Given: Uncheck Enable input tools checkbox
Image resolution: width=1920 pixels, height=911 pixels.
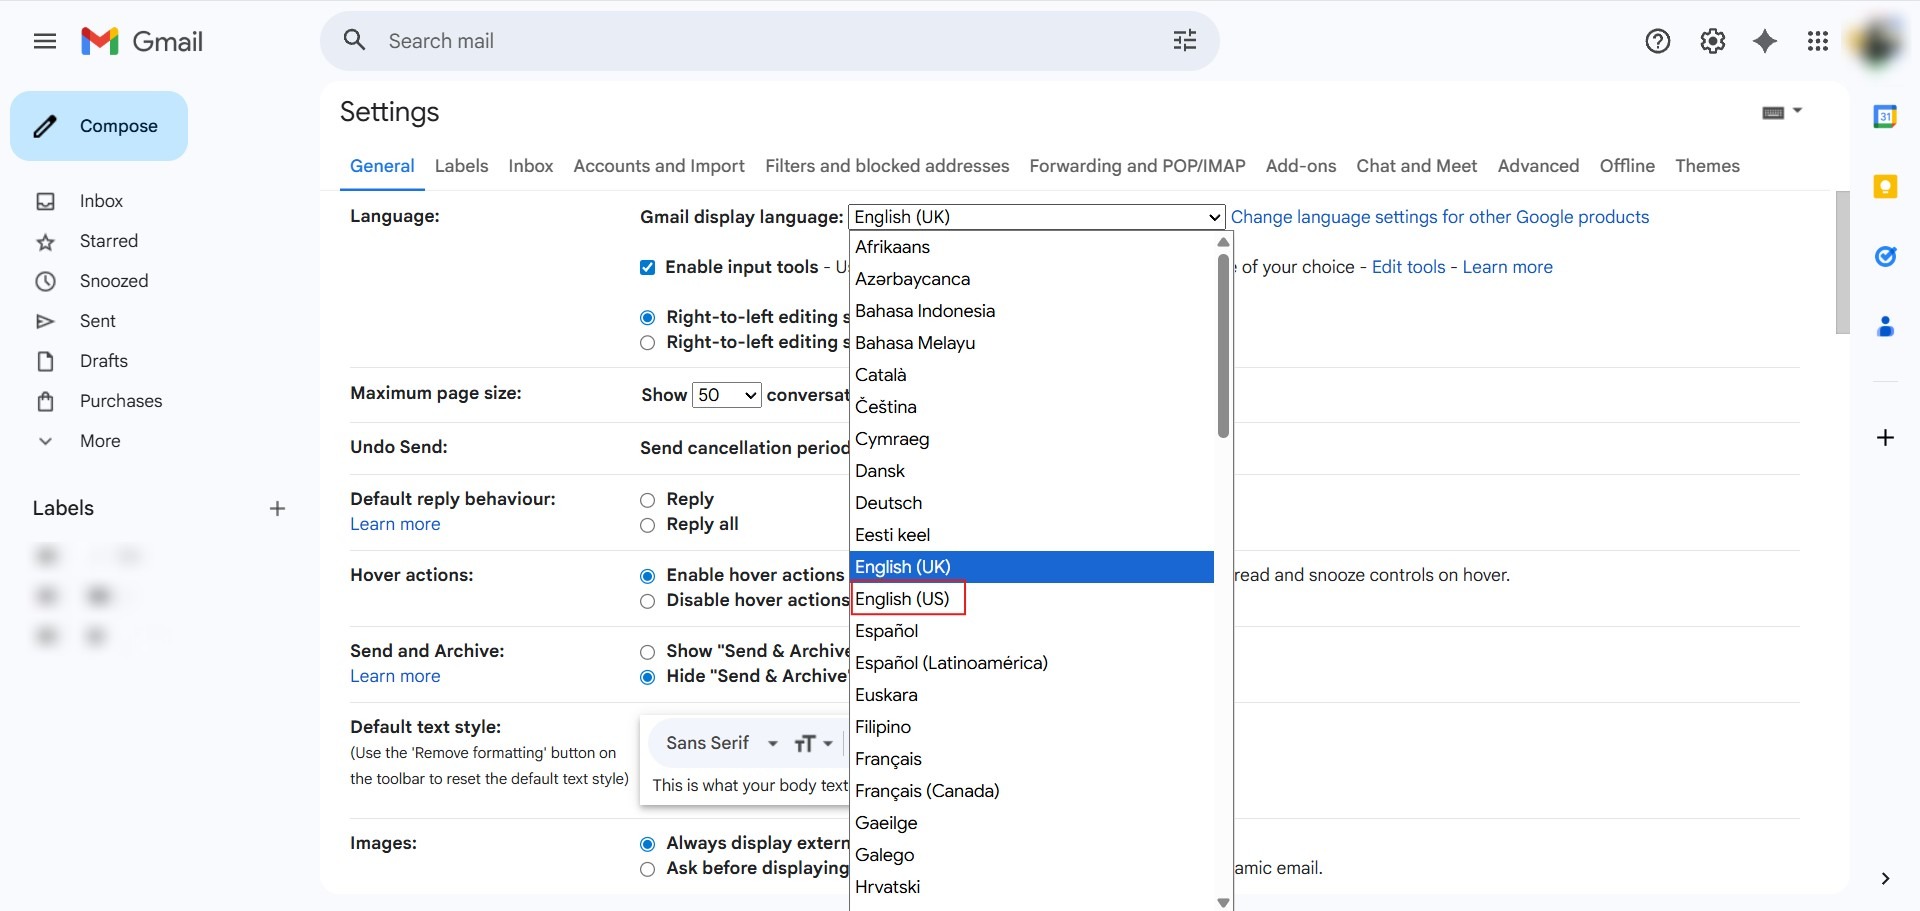Looking at the screenshot, I should tap(647, 267).
